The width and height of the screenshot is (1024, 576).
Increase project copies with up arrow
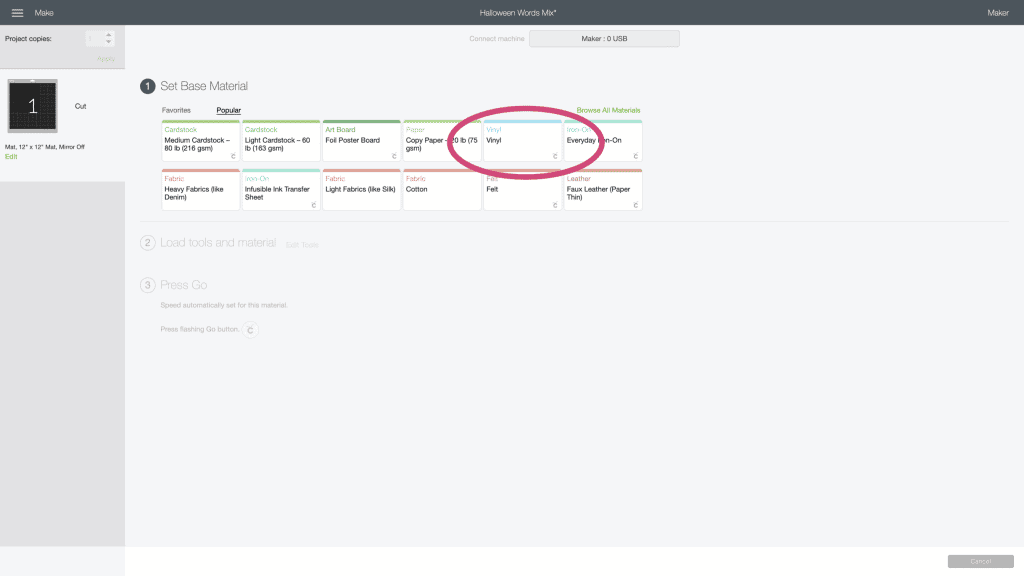[108, 35]
